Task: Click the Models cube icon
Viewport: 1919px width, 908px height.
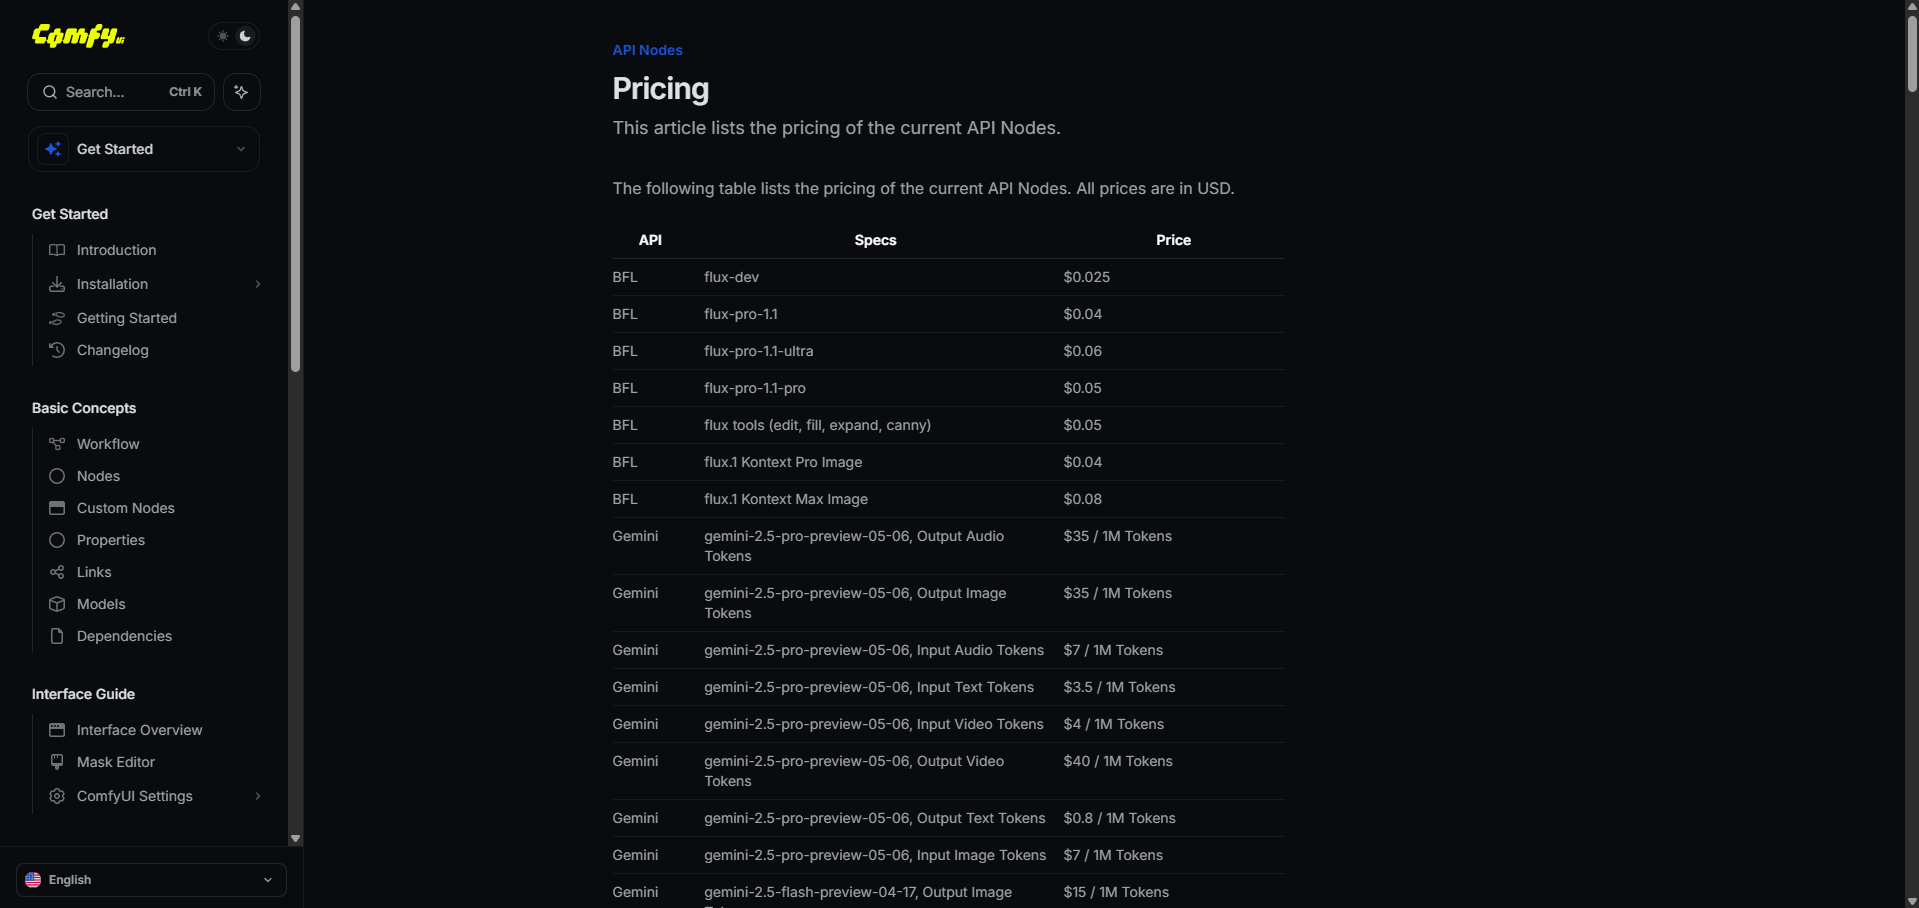Action: click(57, 604)
